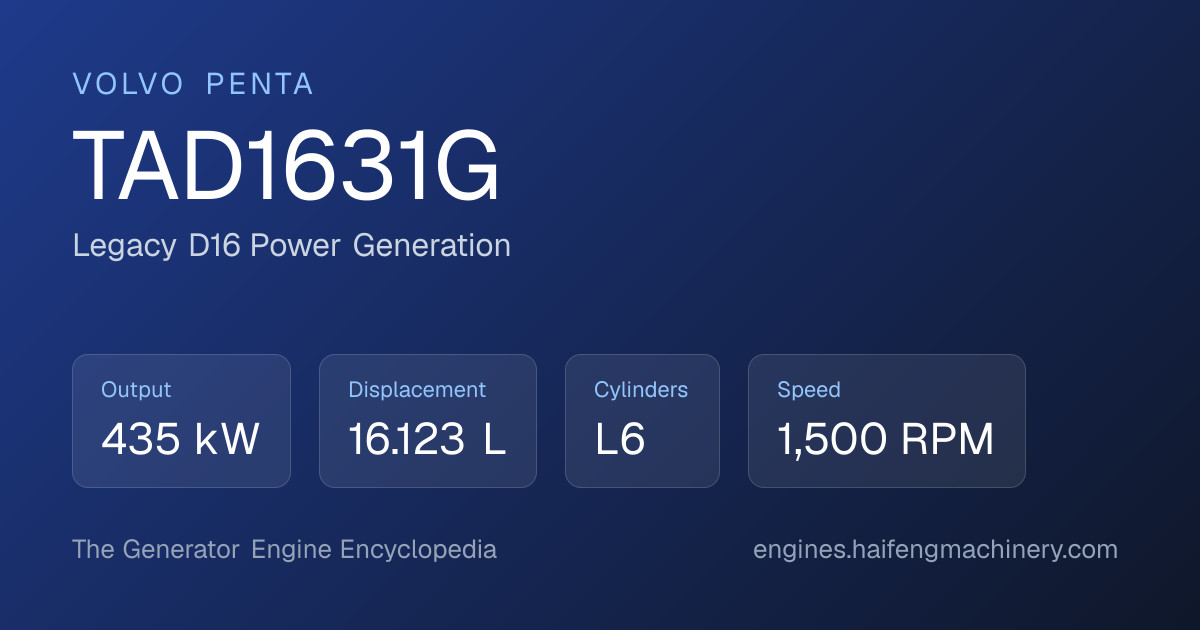
Task: Select the L6 cylinder value
Action: click(x=620, y=440)
